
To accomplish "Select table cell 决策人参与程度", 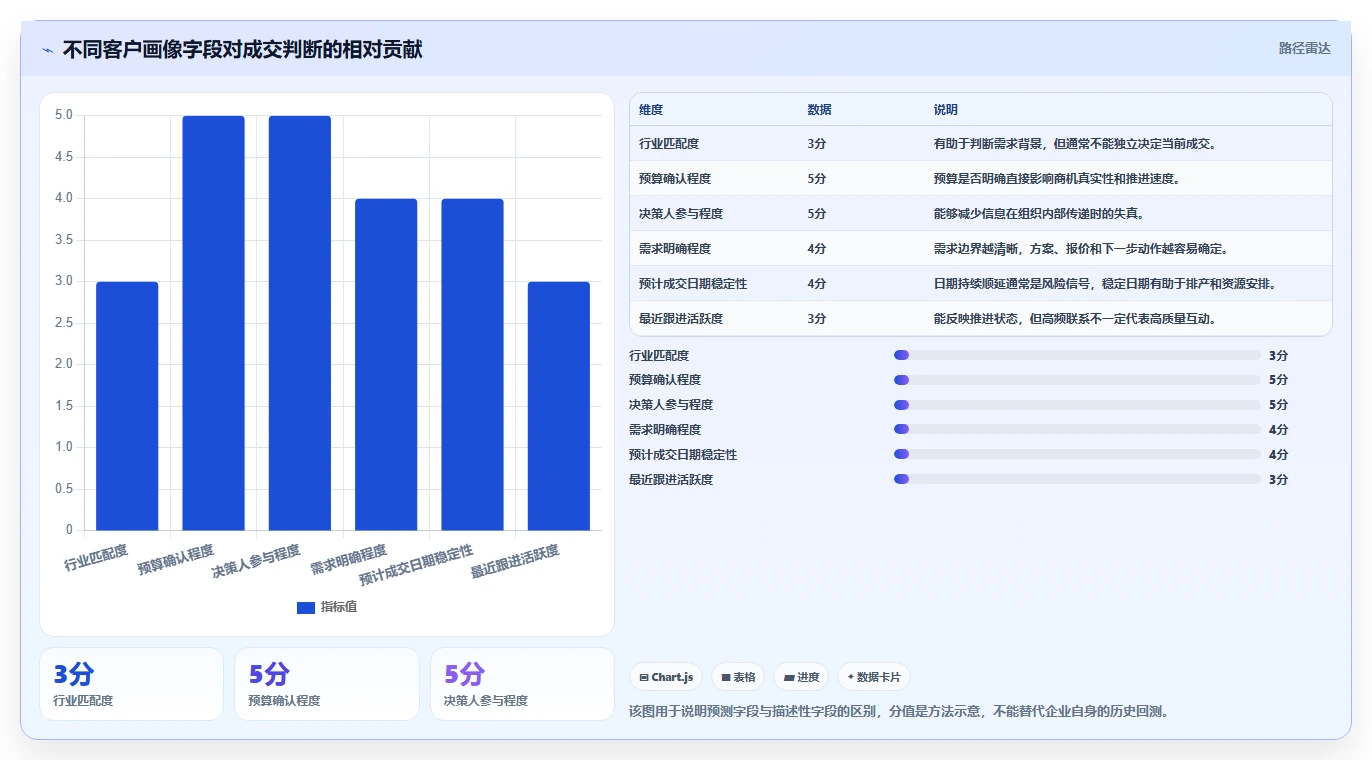I will pyautogui.click(x=681, y=214).
